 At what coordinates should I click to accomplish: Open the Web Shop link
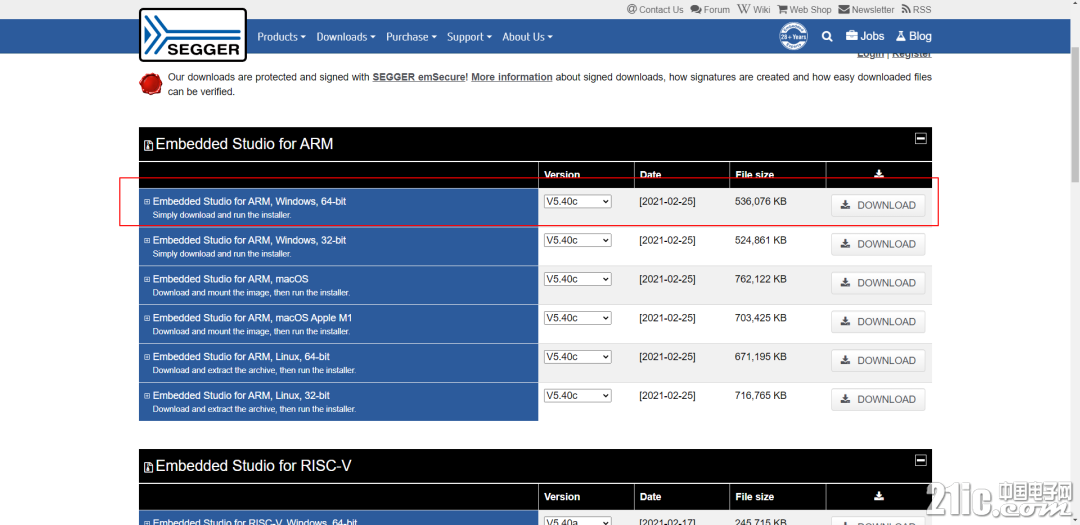click(804, 10)
